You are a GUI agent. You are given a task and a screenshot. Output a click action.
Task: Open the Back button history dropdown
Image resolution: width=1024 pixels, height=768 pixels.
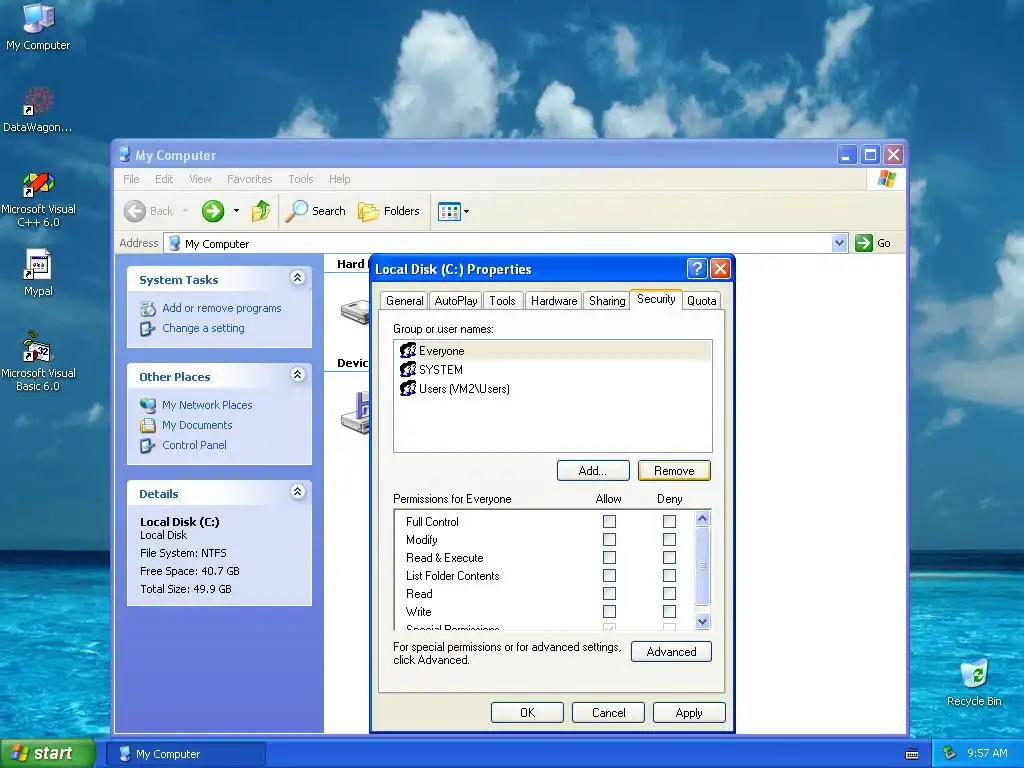[x=185, y=211]
